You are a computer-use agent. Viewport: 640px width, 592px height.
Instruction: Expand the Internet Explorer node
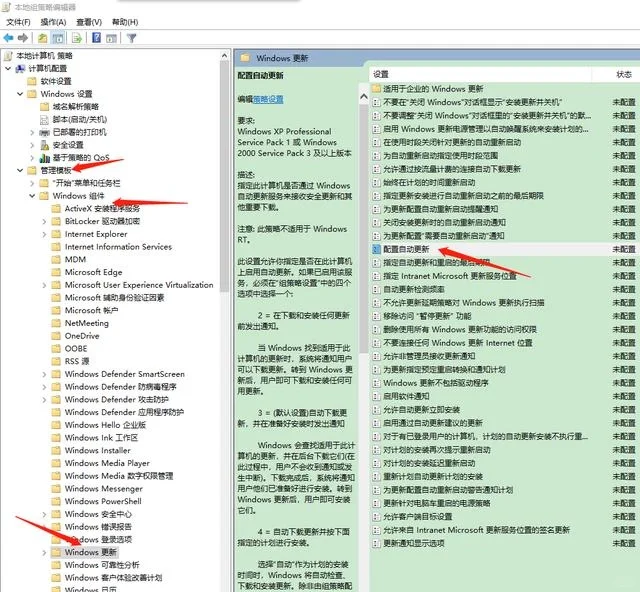(x=44, y=234)
